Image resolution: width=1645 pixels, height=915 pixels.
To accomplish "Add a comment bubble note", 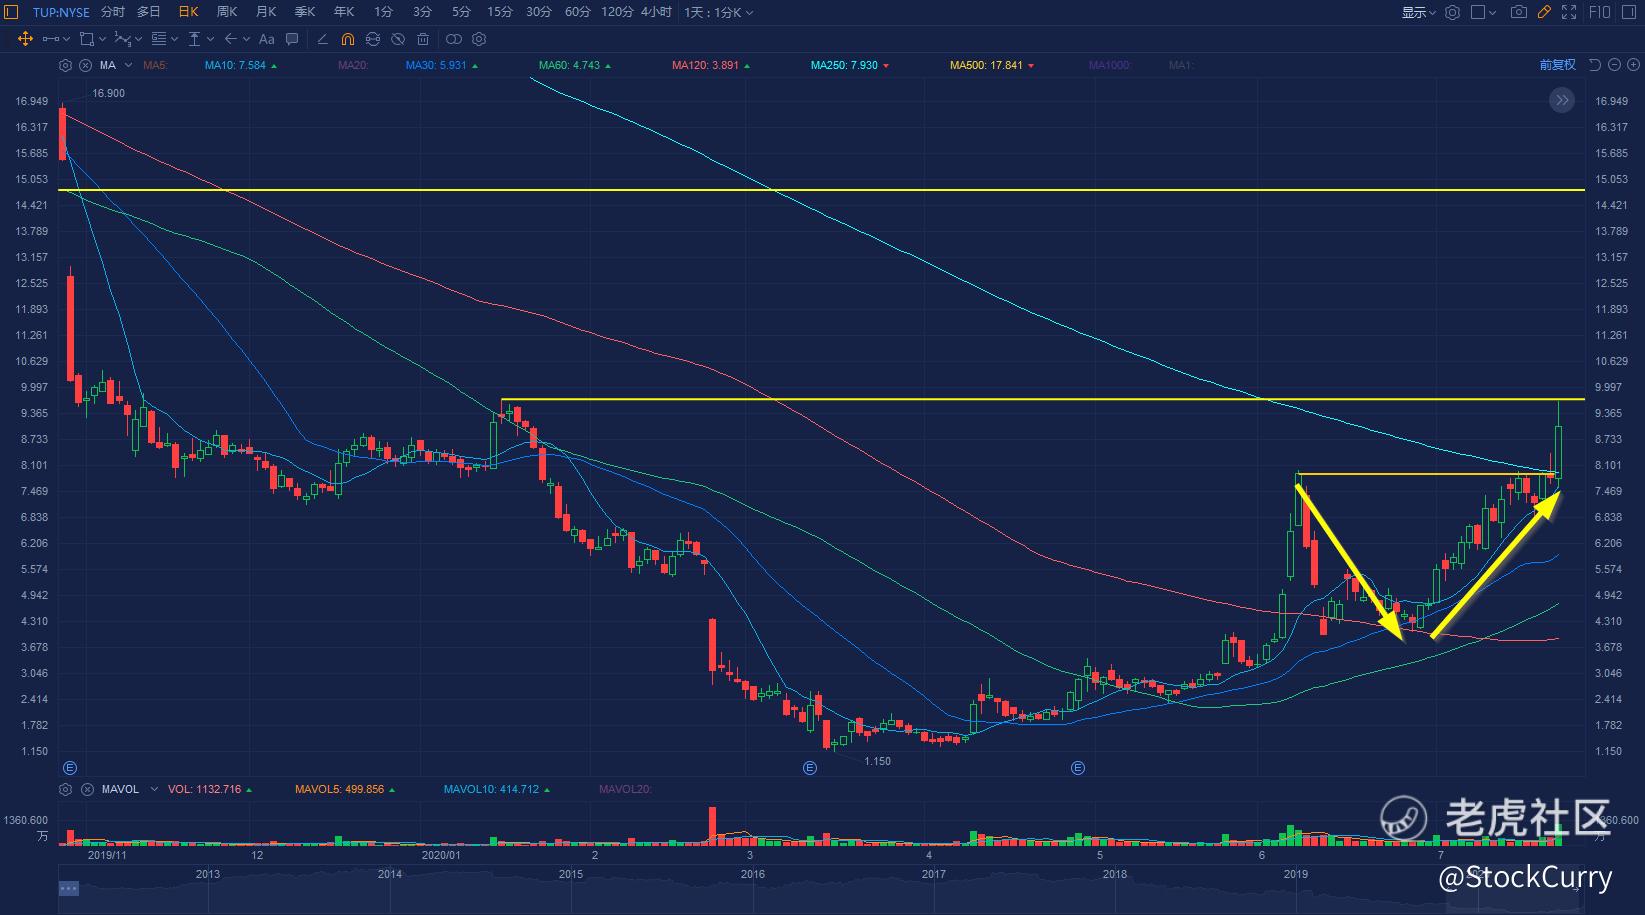I will (292, 39).
